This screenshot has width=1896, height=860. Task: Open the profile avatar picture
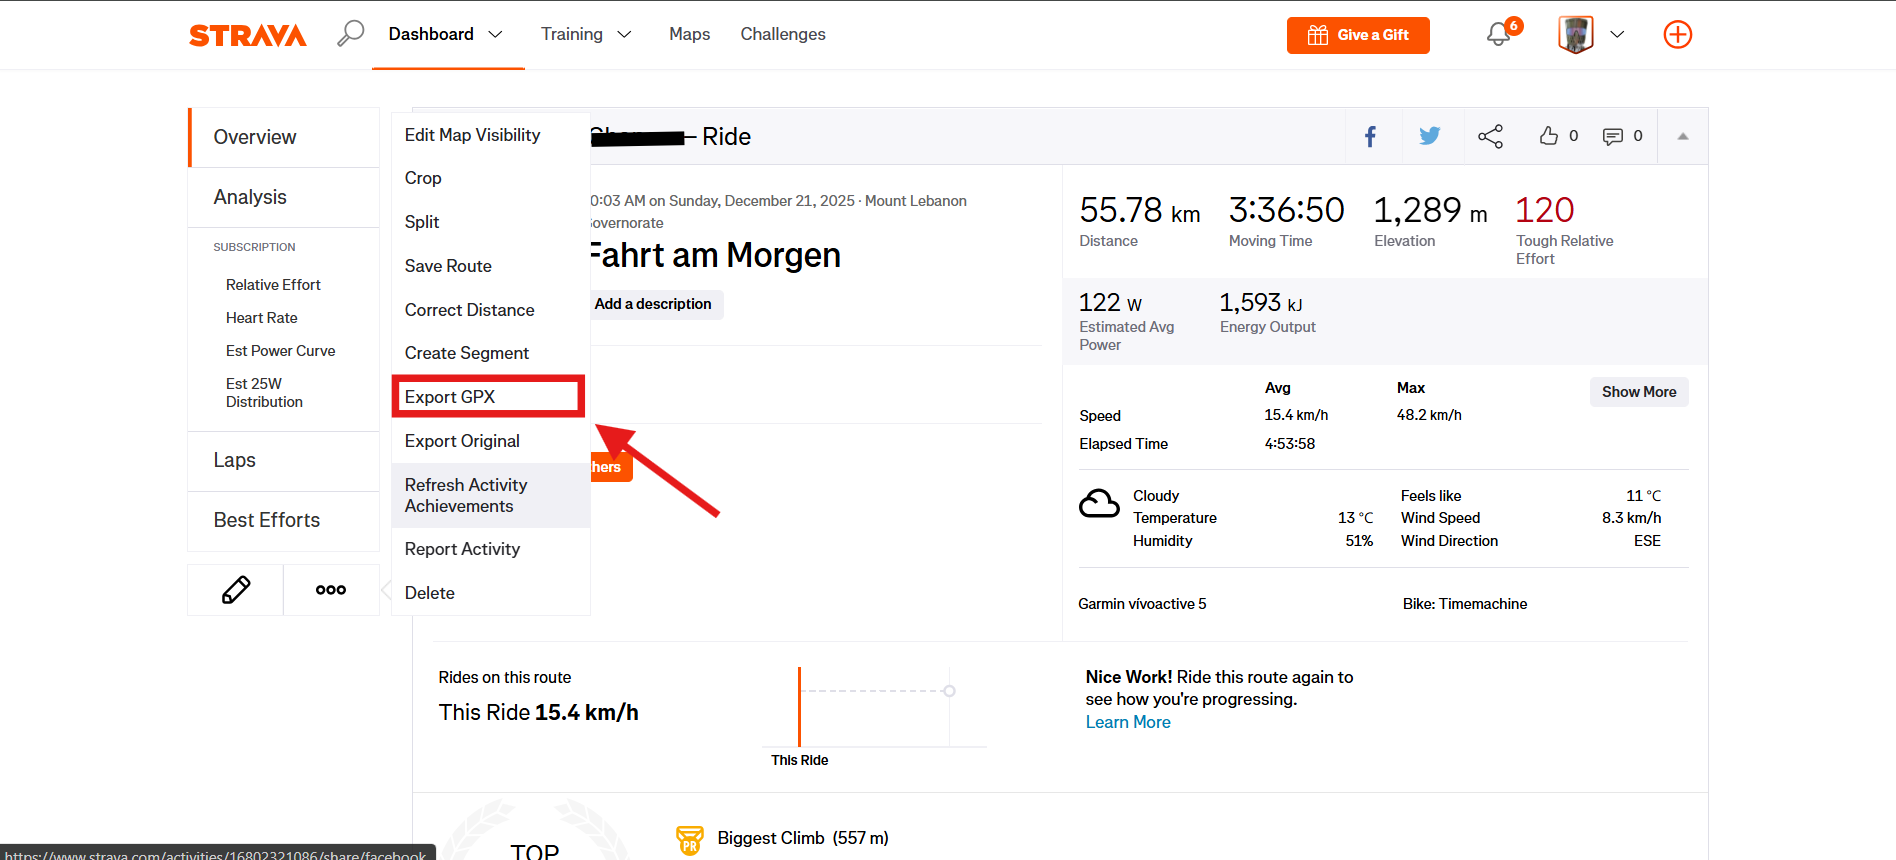1575,34
